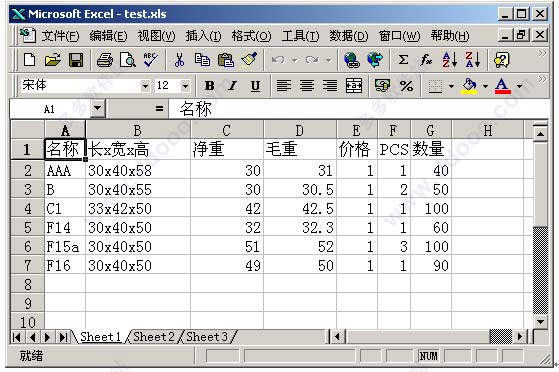
Task: Sort descending with the Z-A icon
Action: 473,60
